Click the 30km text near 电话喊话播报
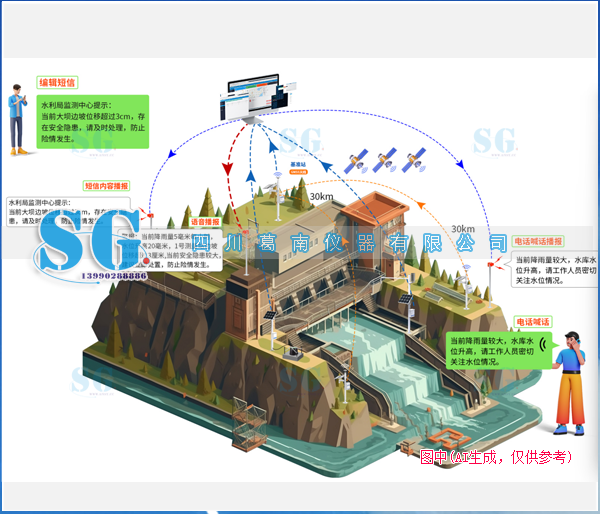Screen dimensions: 600x514 (x=463, y=229)
